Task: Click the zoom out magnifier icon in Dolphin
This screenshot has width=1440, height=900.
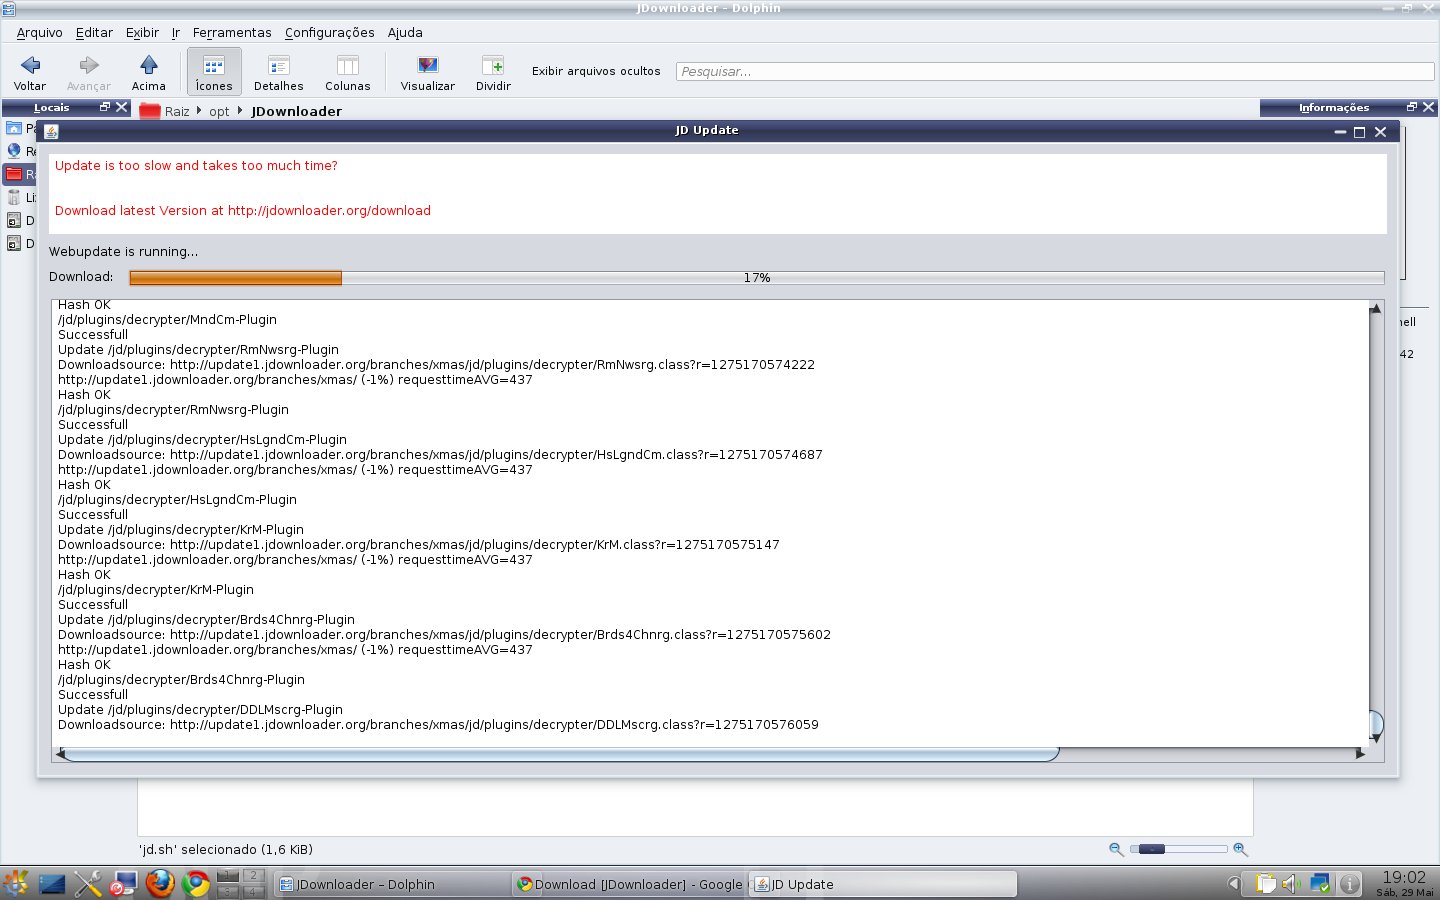Action: pyautogui.click(x=1116, y=849)
